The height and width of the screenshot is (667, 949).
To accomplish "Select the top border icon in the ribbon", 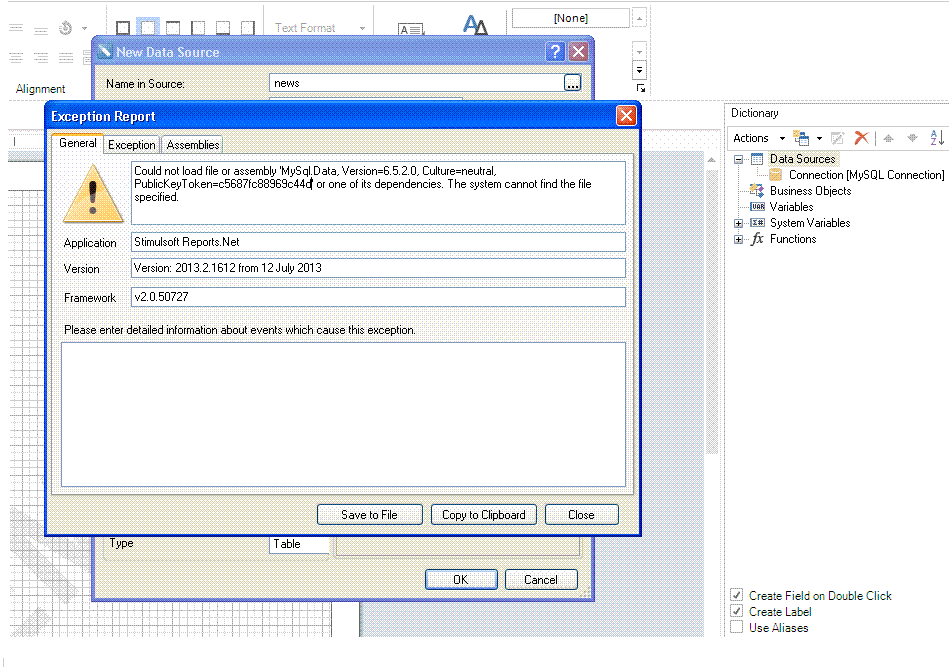I will tap(173, 28).
